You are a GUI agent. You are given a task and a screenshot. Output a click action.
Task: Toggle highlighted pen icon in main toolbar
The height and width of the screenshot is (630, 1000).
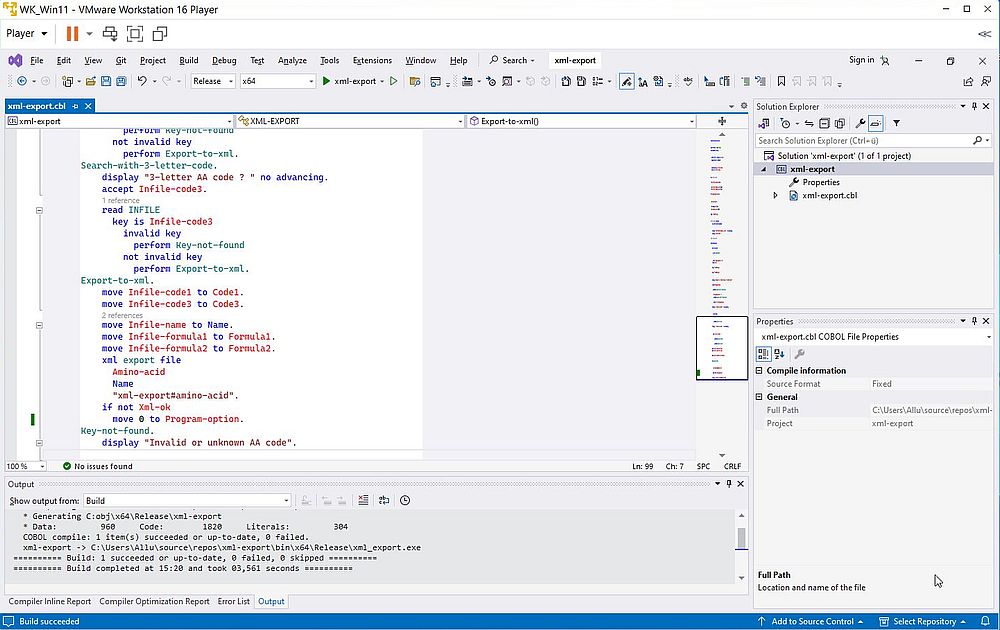coord(626,81)
